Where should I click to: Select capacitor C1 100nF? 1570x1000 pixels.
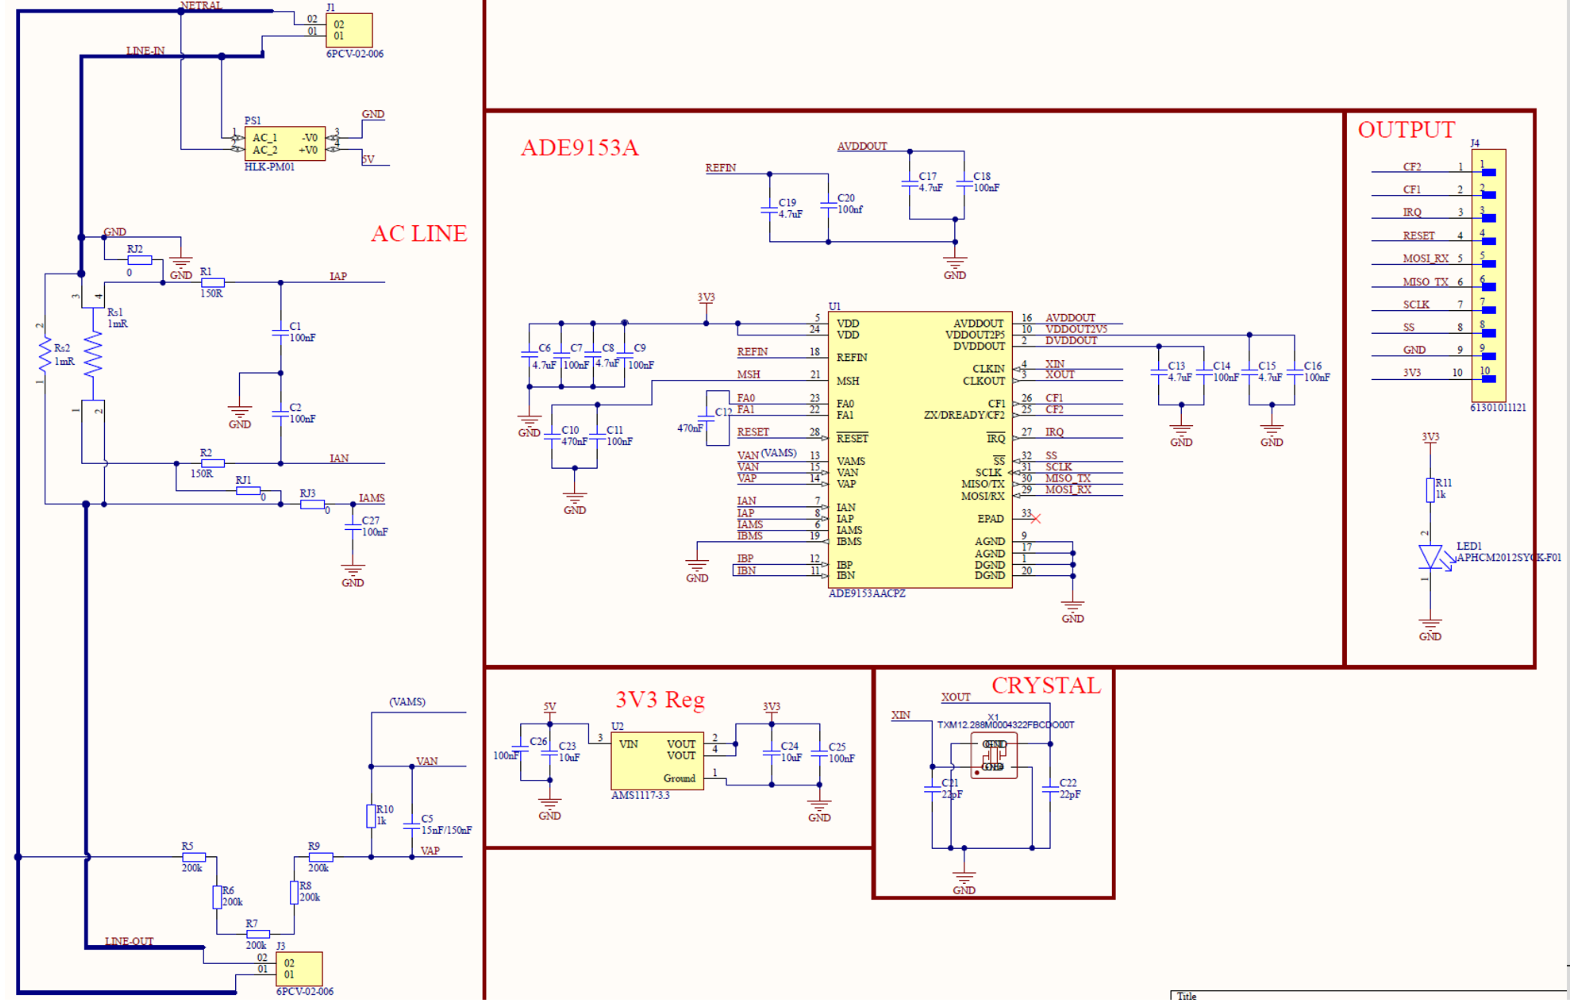click(x=281, y=333)
